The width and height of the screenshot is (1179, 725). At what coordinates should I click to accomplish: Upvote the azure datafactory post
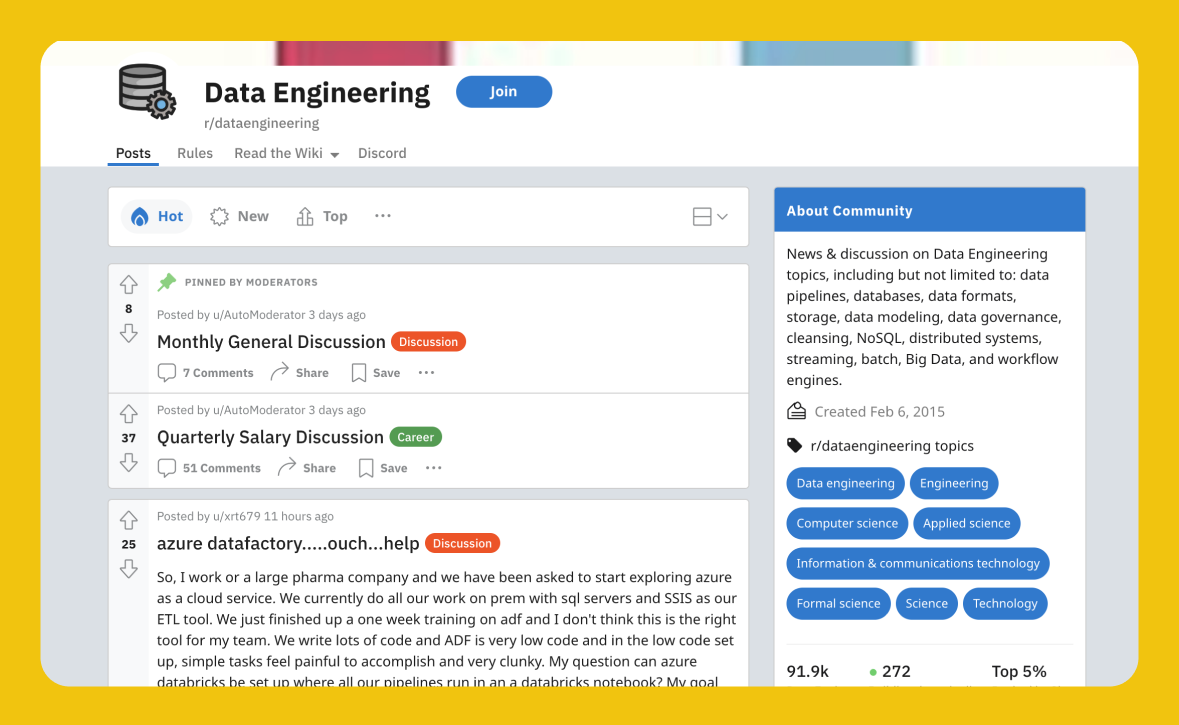point(128,518)
